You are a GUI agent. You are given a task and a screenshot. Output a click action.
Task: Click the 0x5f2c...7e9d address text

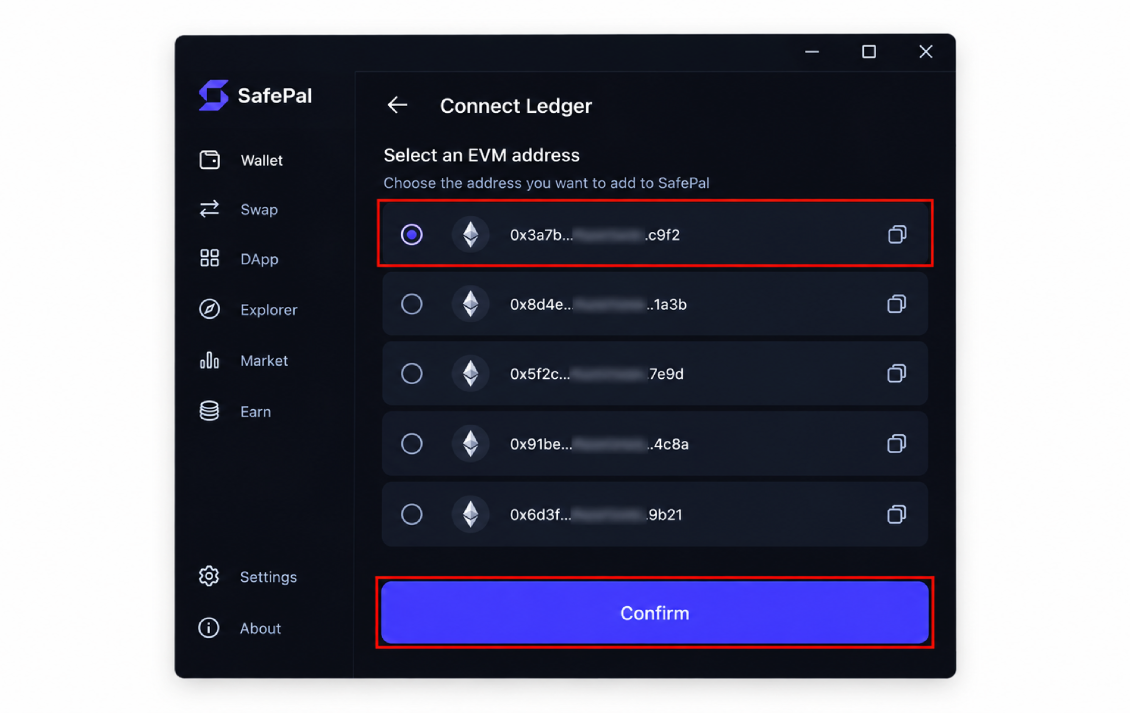point(597,374)
